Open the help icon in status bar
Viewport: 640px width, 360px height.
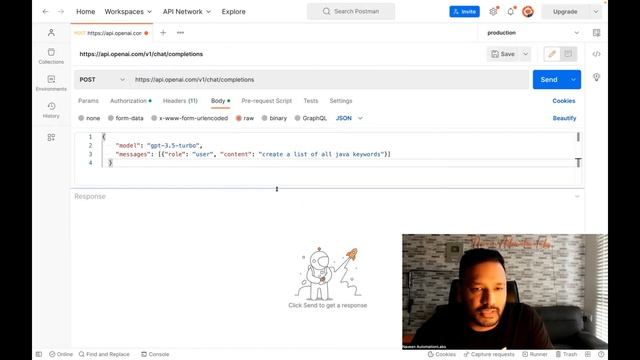pyautogui.click(x=601, y=354)
